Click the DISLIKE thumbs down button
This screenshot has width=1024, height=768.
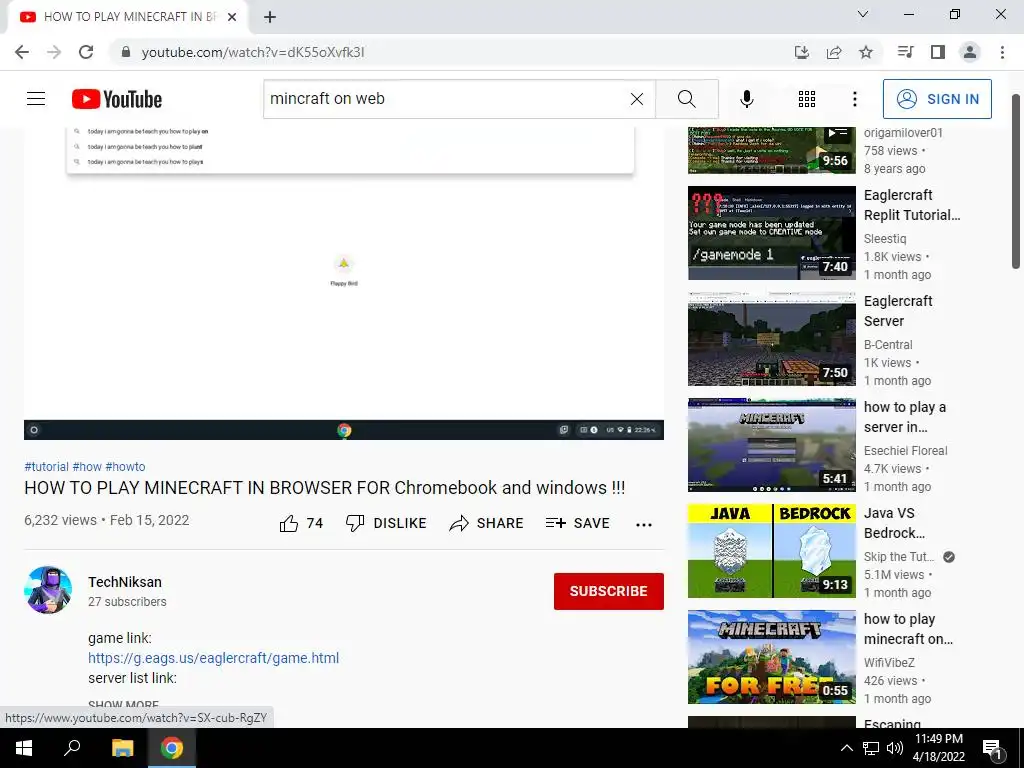(x=386, y=523)
